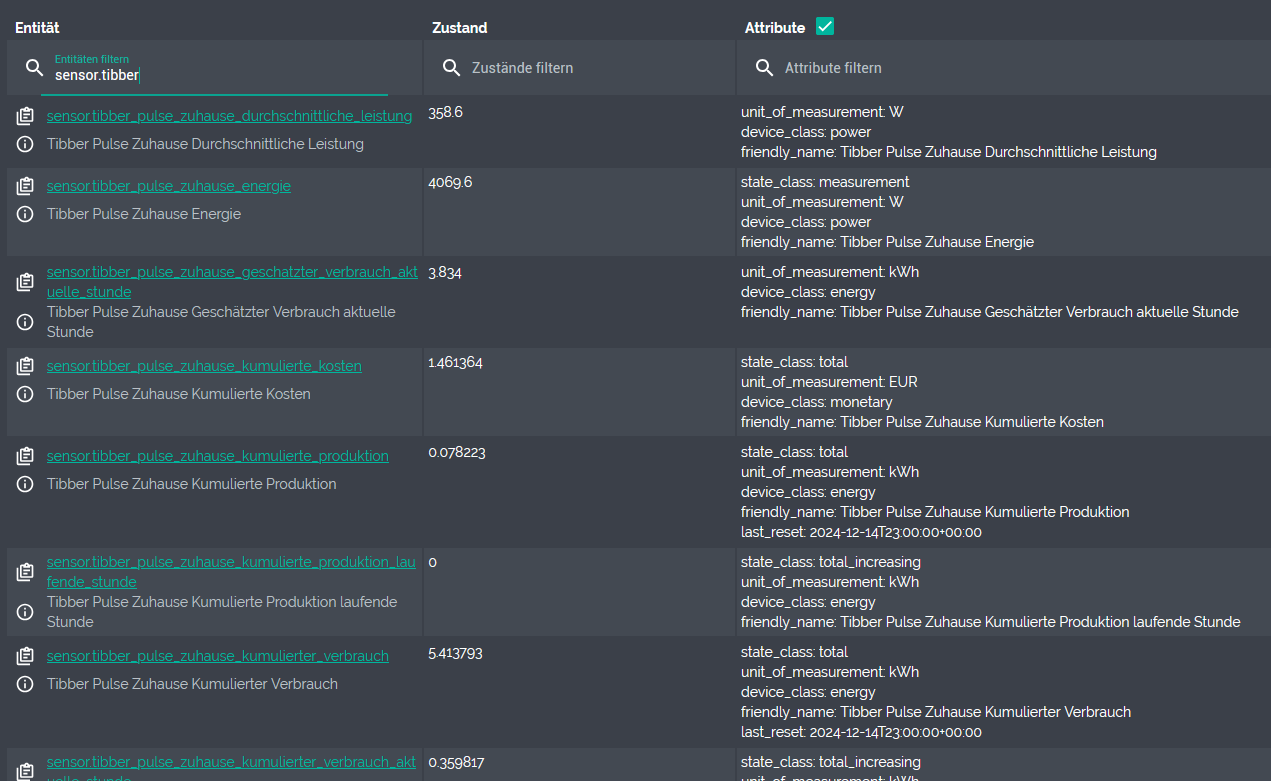Open sensor.tibber_pulse_zuhause_kumulierte_produktion link
The width and height of the screenshot is (1271, 781).
point(218,456)
